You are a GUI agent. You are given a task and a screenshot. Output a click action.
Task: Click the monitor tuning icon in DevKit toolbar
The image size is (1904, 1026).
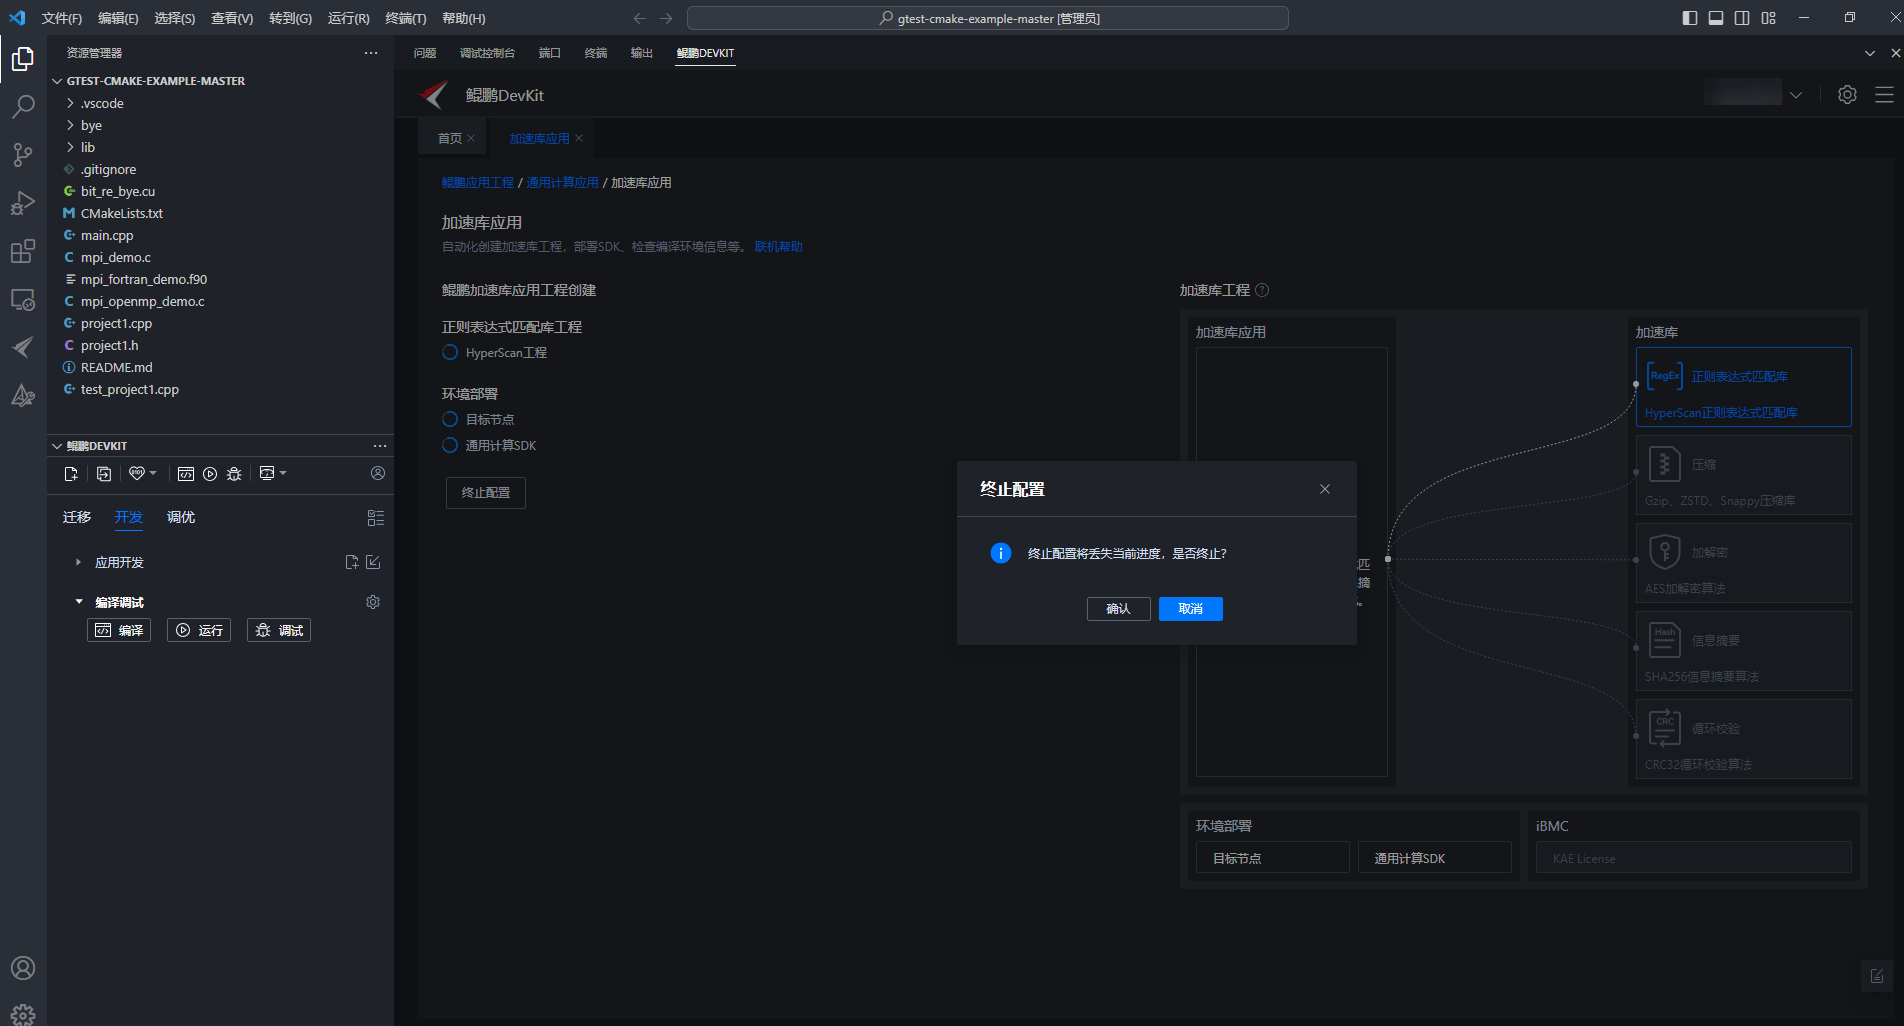(267, 473)
